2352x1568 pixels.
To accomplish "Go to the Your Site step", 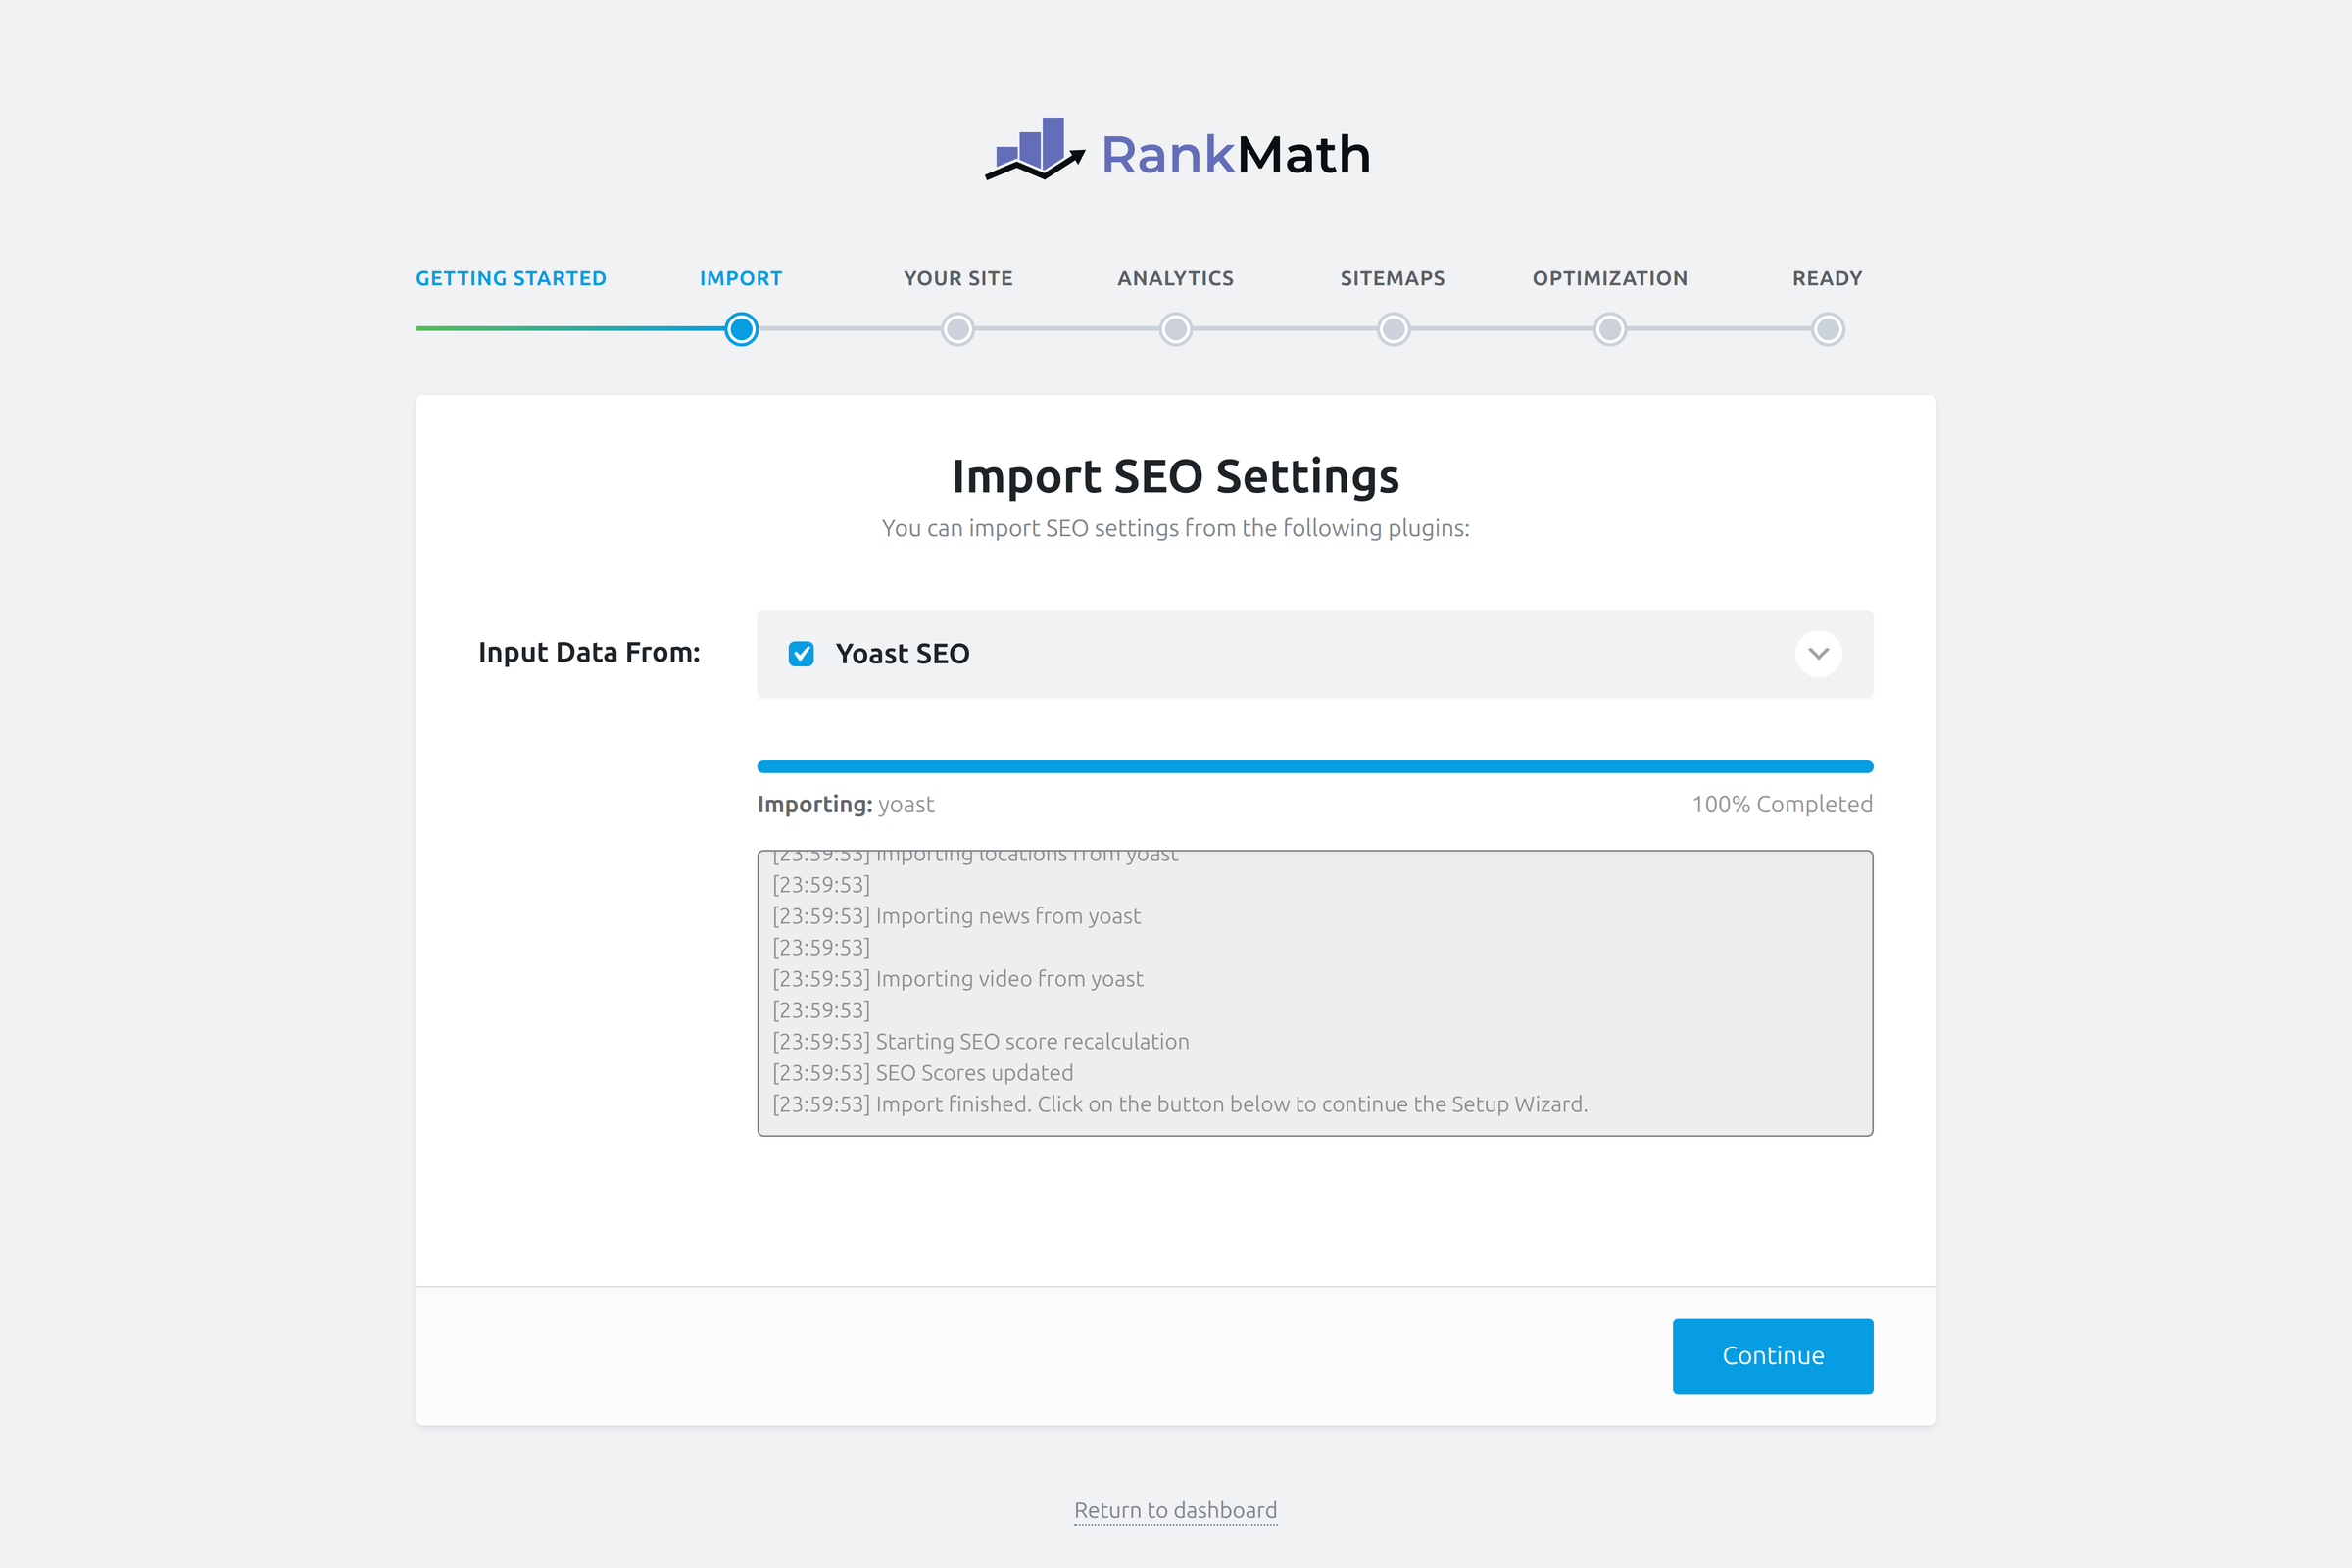I will click(958, 278).
